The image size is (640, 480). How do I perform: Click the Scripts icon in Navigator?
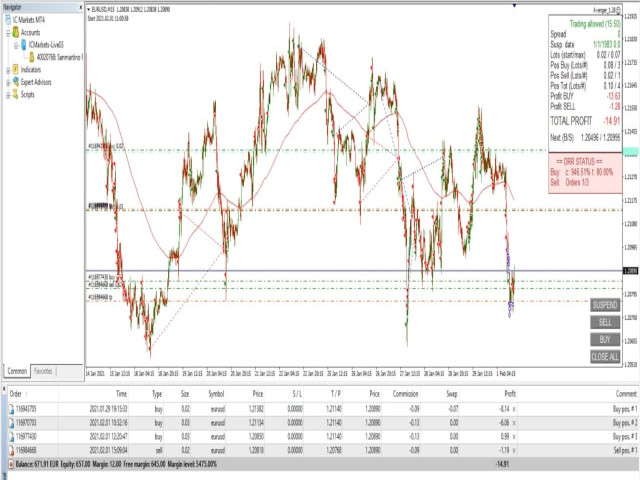(x=16, y=94)
